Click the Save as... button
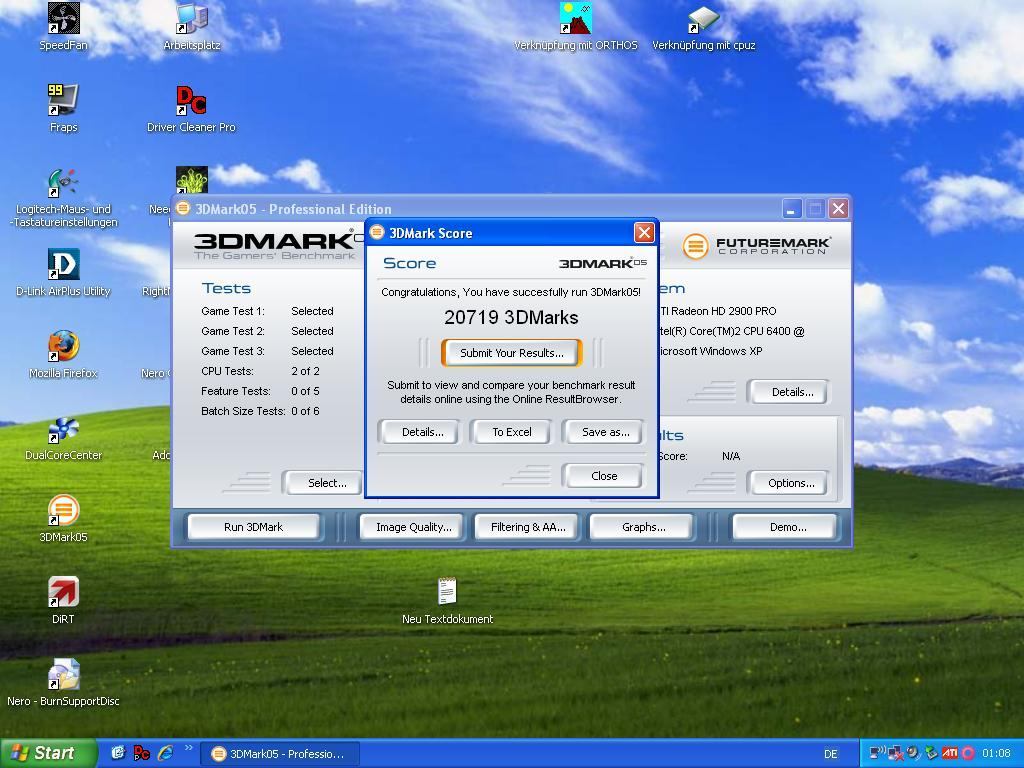 tap(605, 432)
